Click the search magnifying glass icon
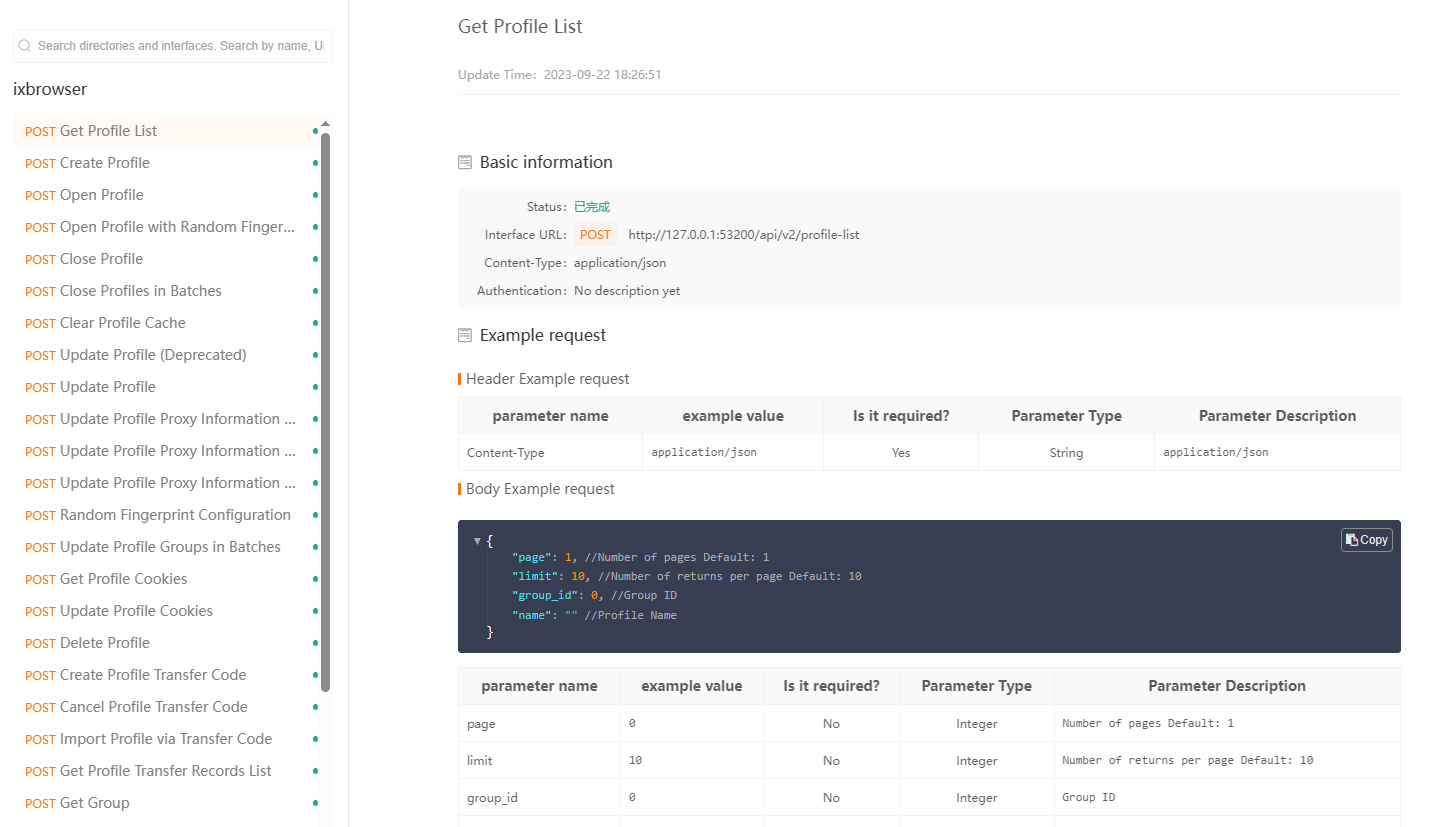Viewport: 1435px width, 827px height. coord(23,45)
